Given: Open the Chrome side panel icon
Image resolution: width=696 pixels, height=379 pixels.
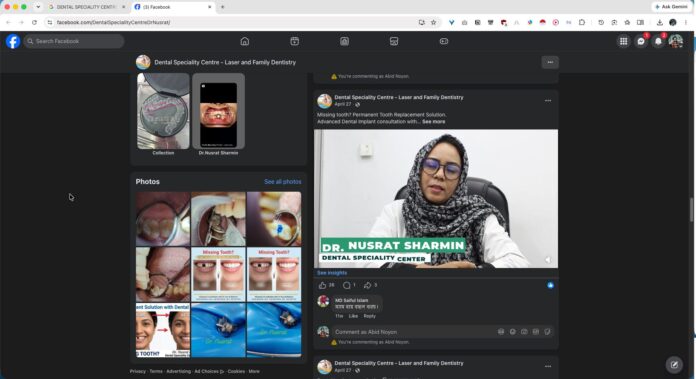Looking at the screenshot, I should (x=640, y=22).
